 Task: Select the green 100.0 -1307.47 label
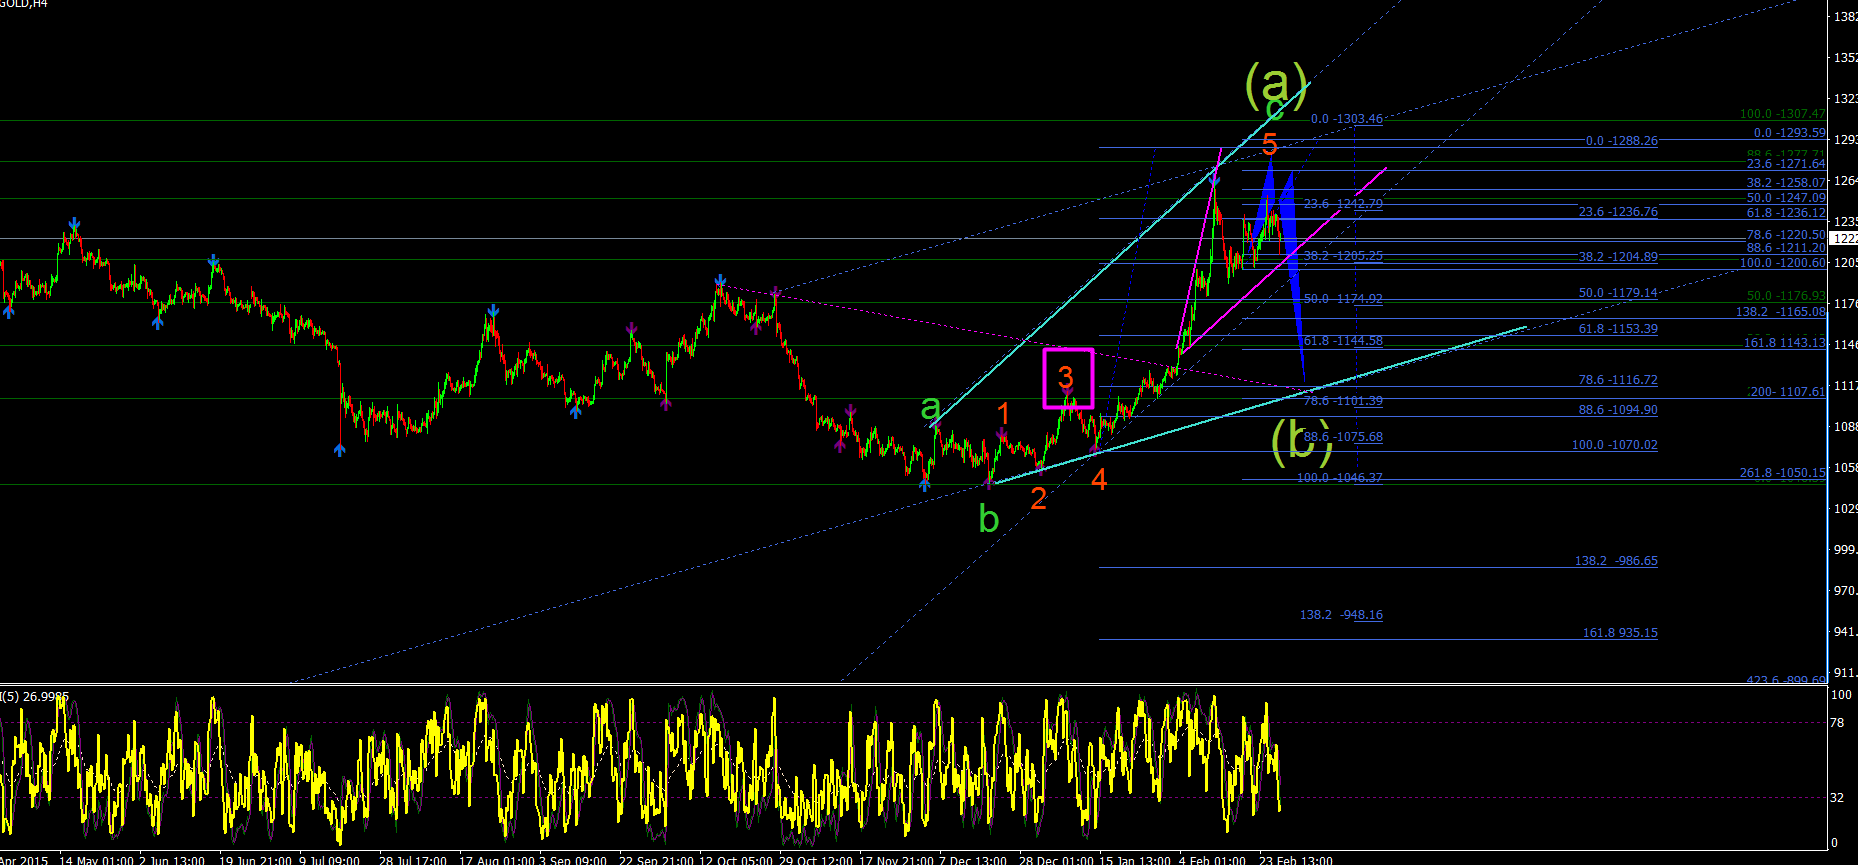1783,115
